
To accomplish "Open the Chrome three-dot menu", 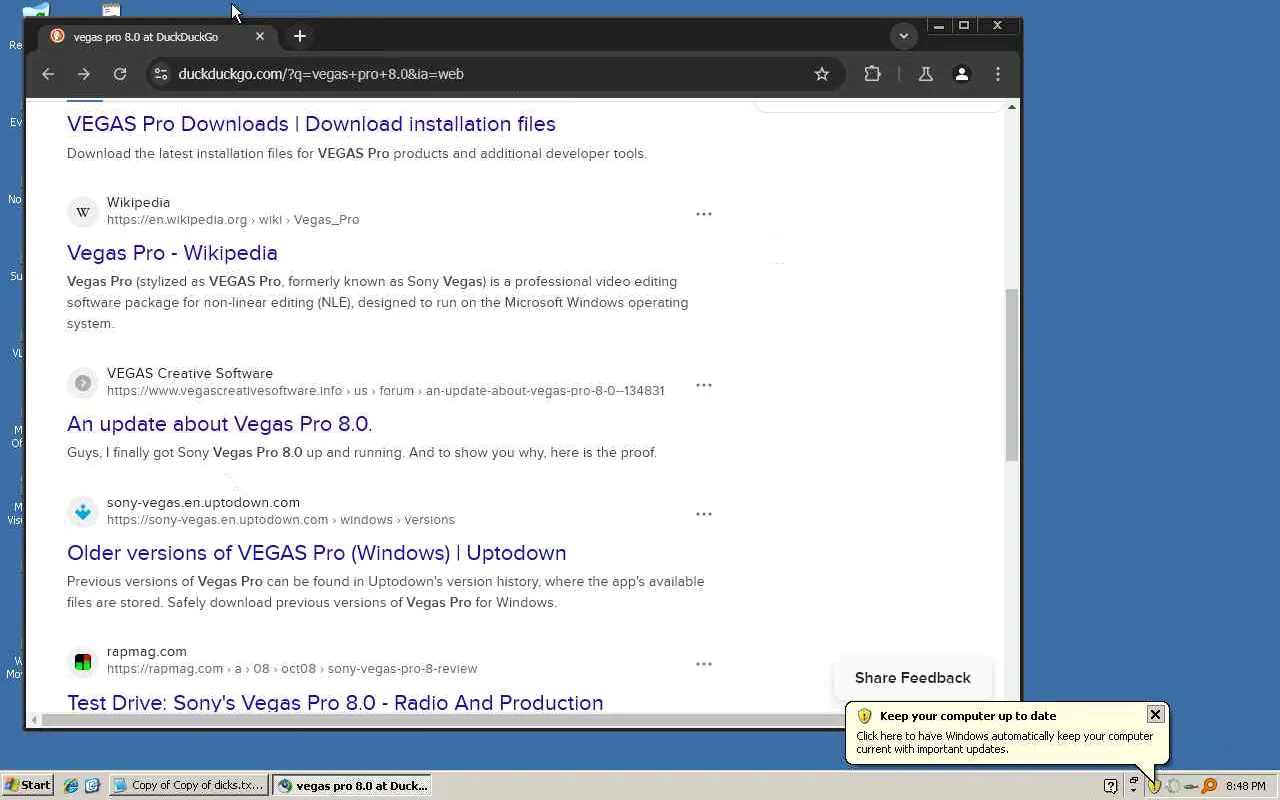I will pyautogui.click(x=998, y=74).
